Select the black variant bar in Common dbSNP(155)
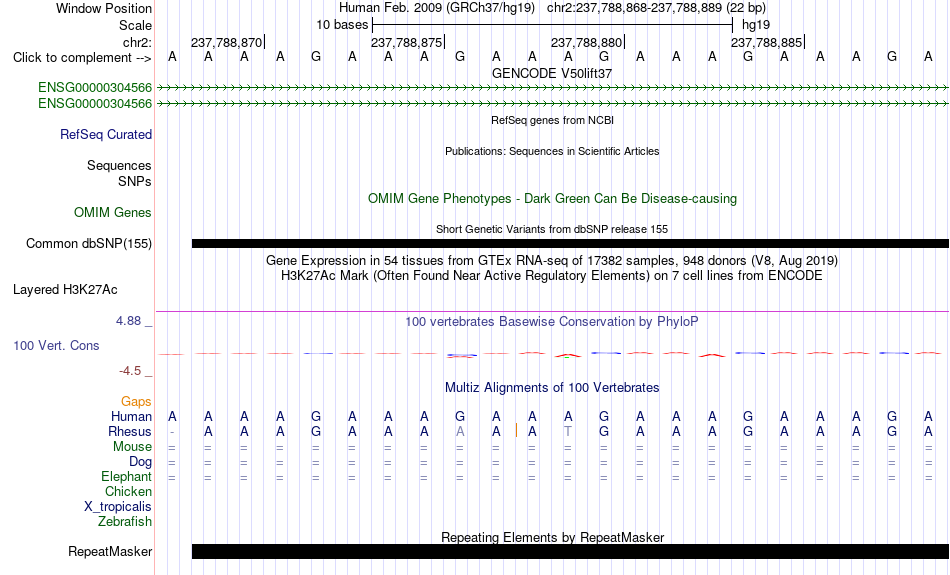The height and width of the screenshot is (575, 950). coord(570,244)
